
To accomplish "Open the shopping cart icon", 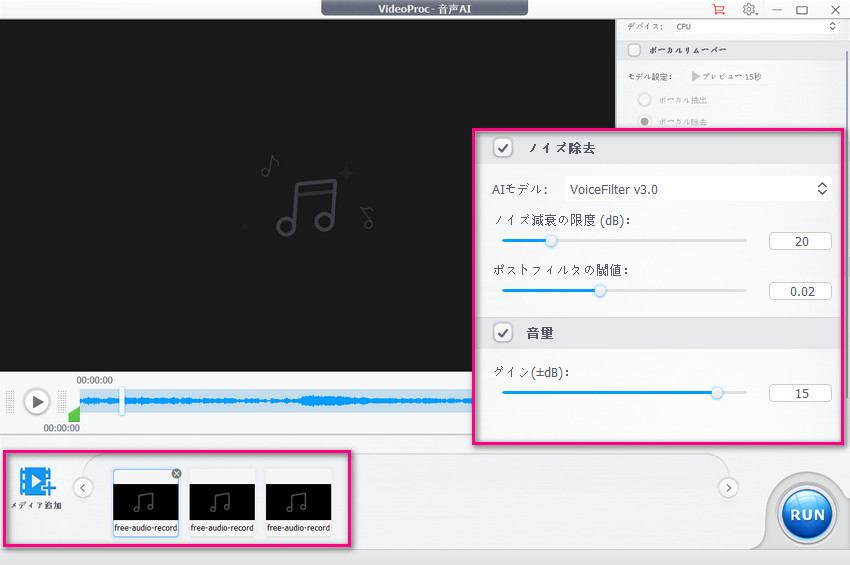I will click(x=719, y=9).
